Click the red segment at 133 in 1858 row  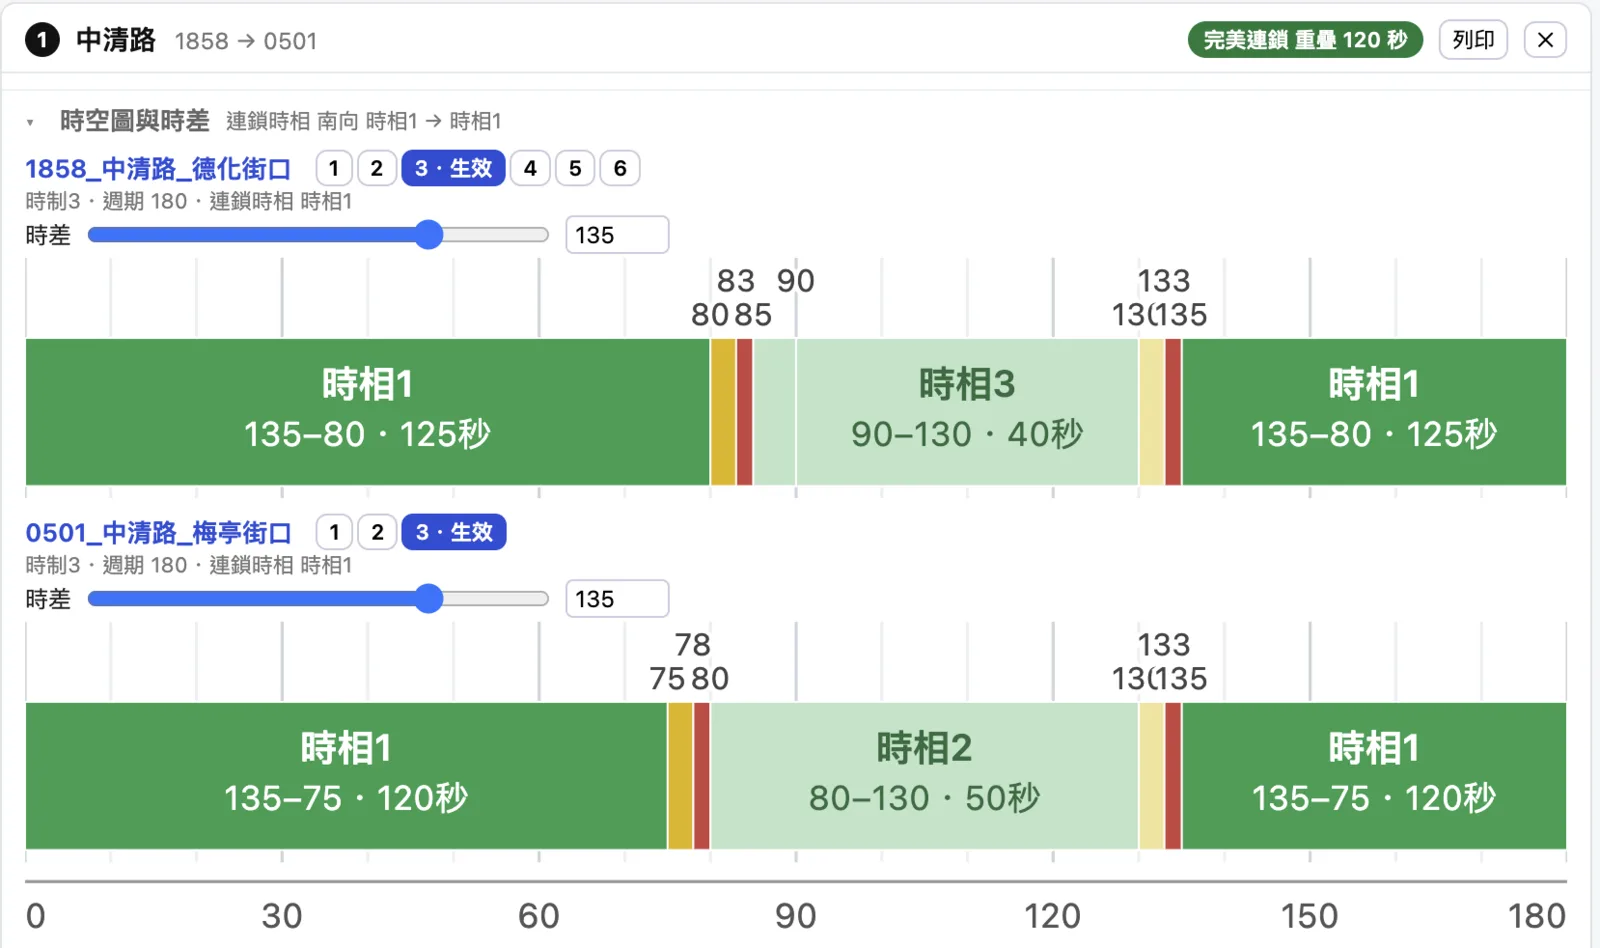[x=1173, y=412]
